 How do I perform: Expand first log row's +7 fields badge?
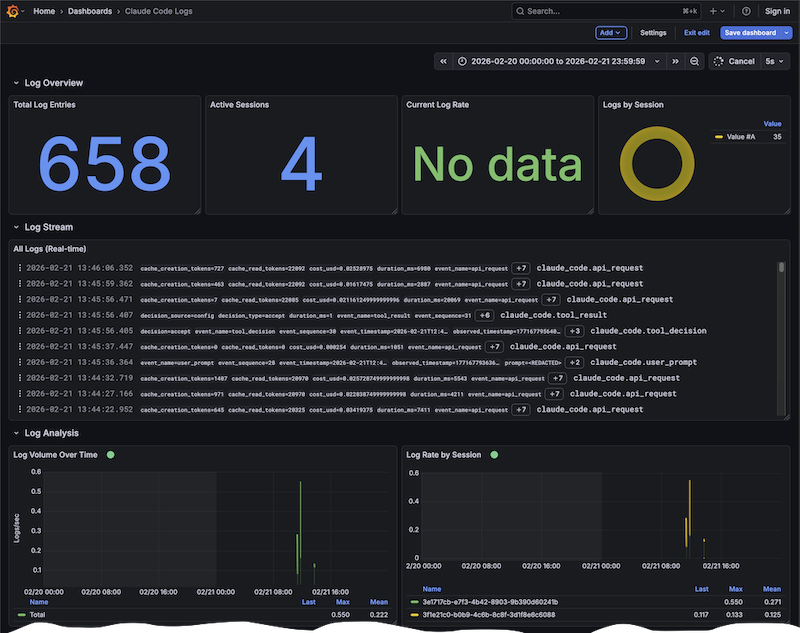coord(521,268)
